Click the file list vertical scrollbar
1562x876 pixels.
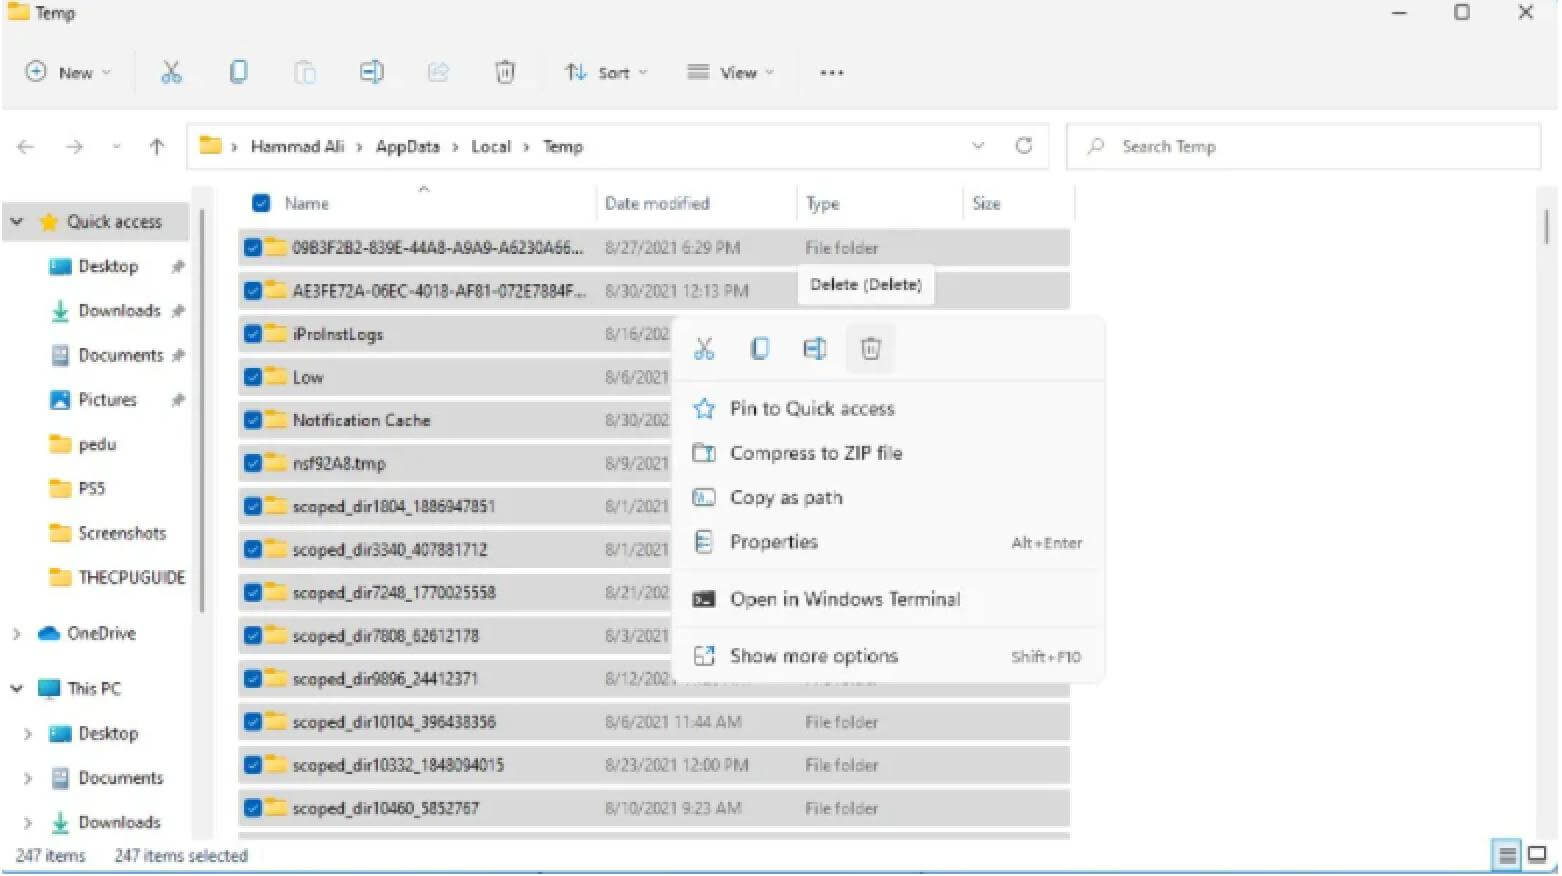[1547, 225]
